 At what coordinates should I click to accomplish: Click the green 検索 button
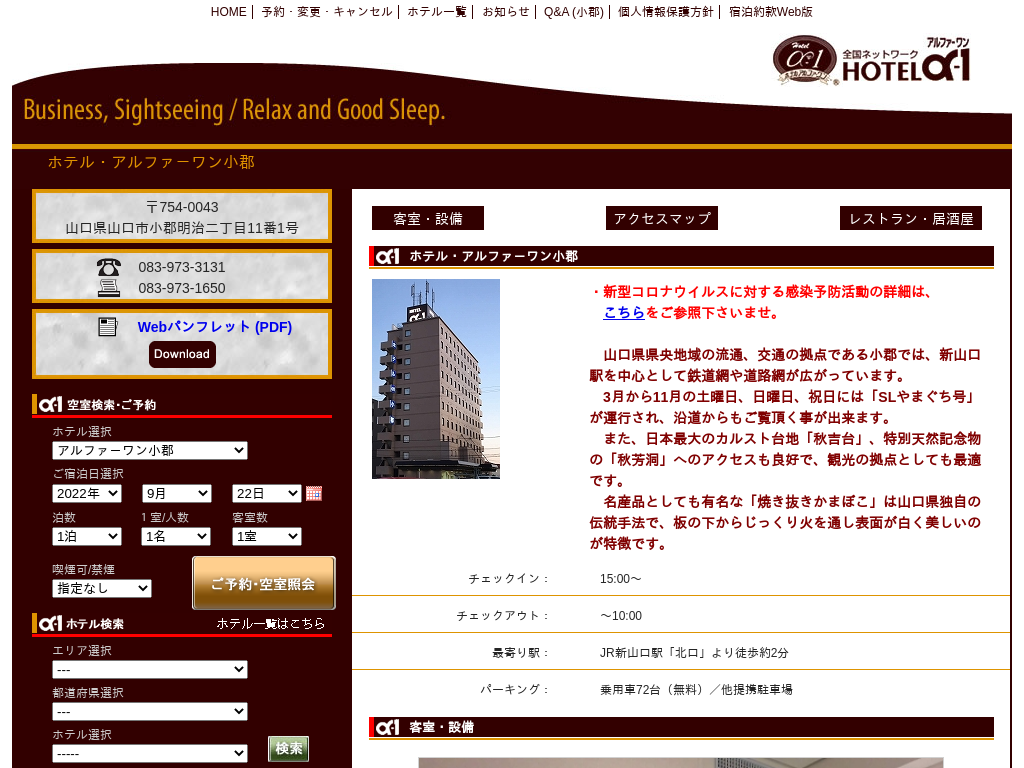click(x=289, y=748)
